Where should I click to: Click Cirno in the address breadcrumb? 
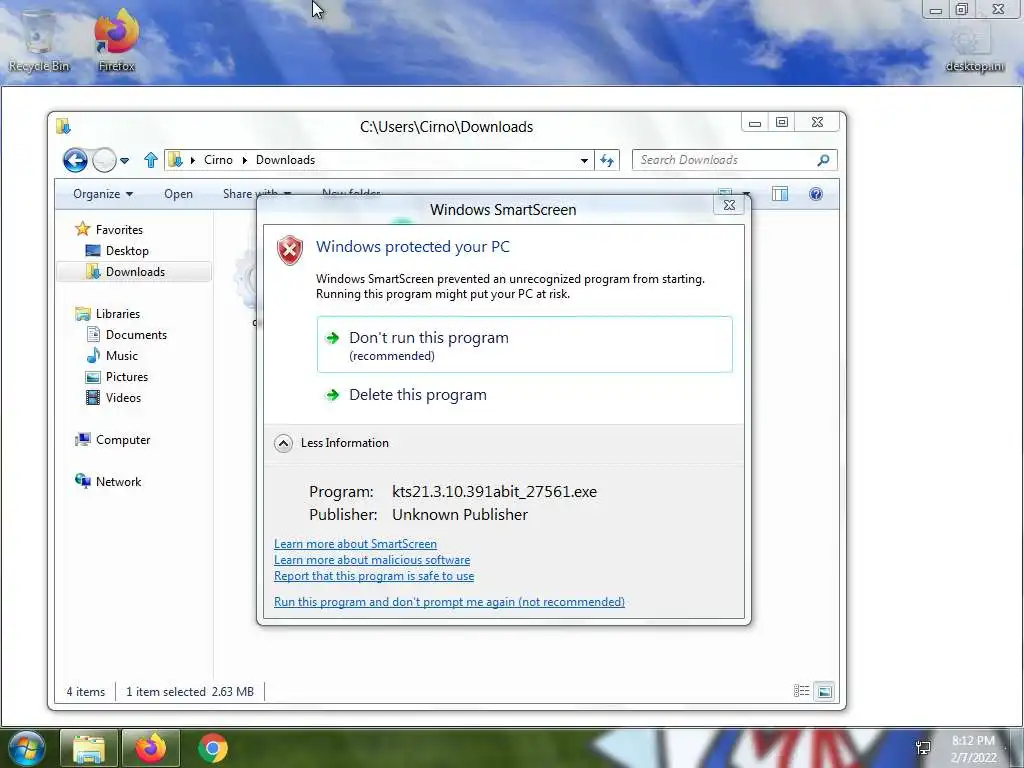click(218, 160)
